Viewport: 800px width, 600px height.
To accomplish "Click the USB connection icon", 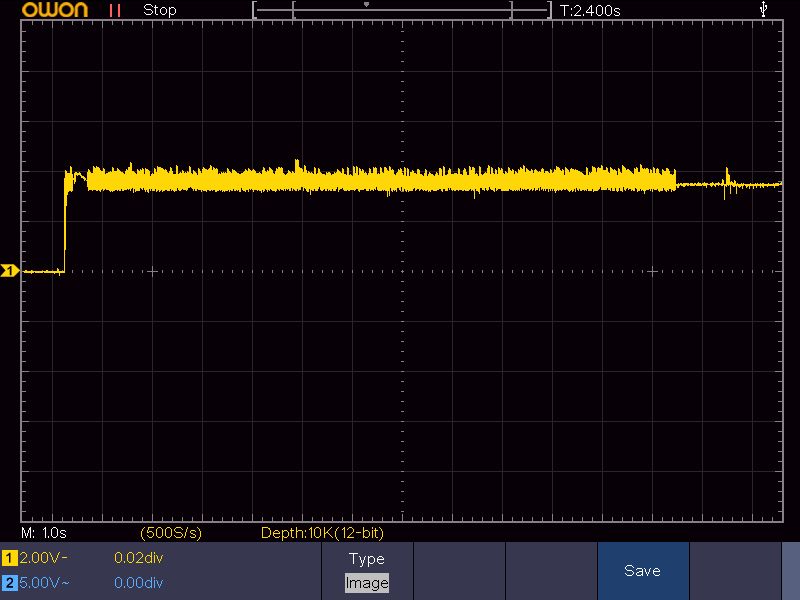I will (765, 10).
